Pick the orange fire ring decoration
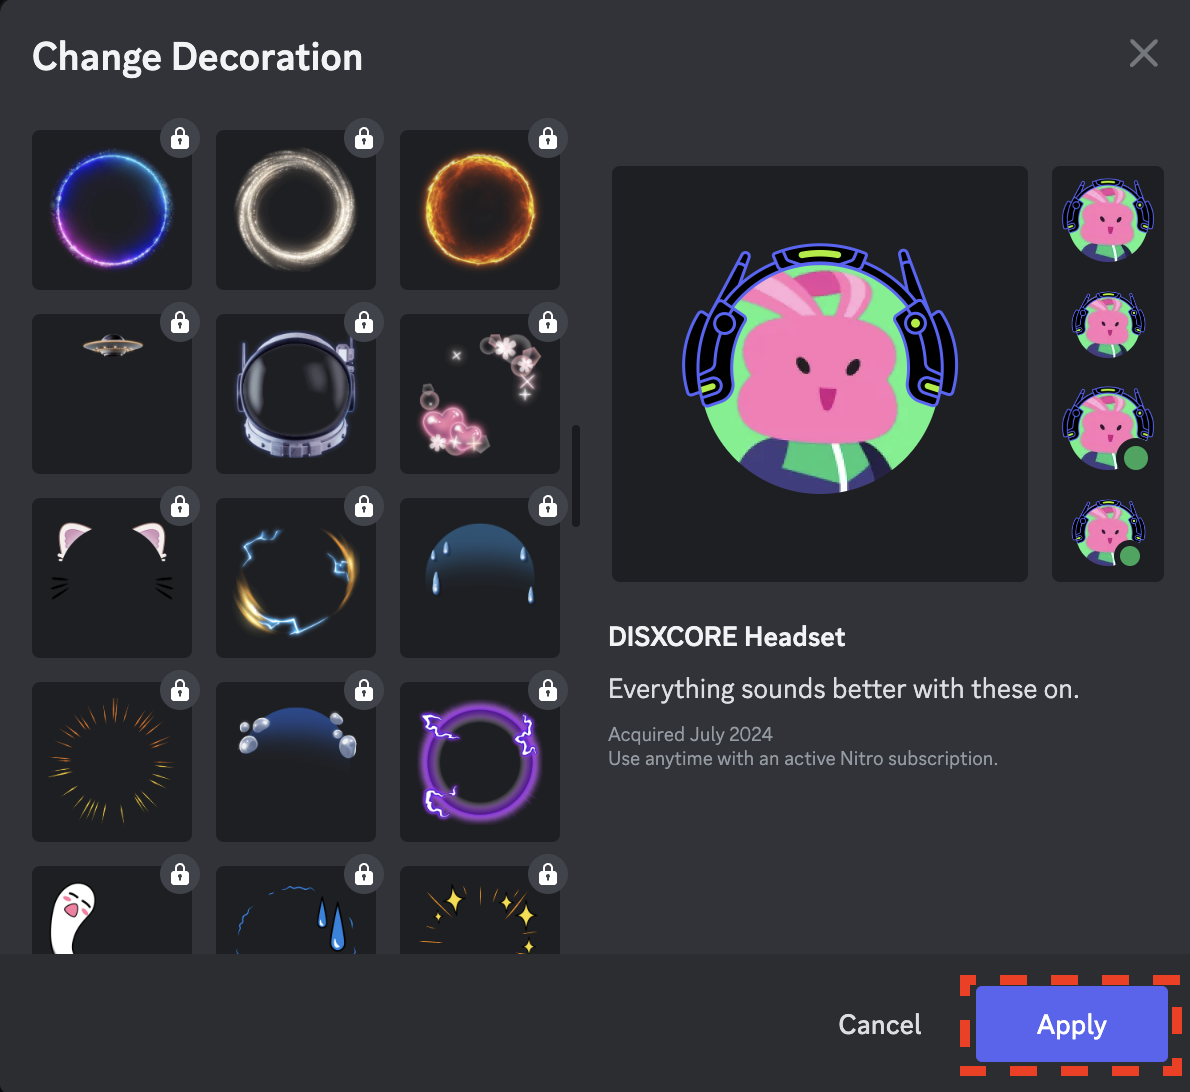Screen dimensions: 1190x1092 [x=480, y=210]
